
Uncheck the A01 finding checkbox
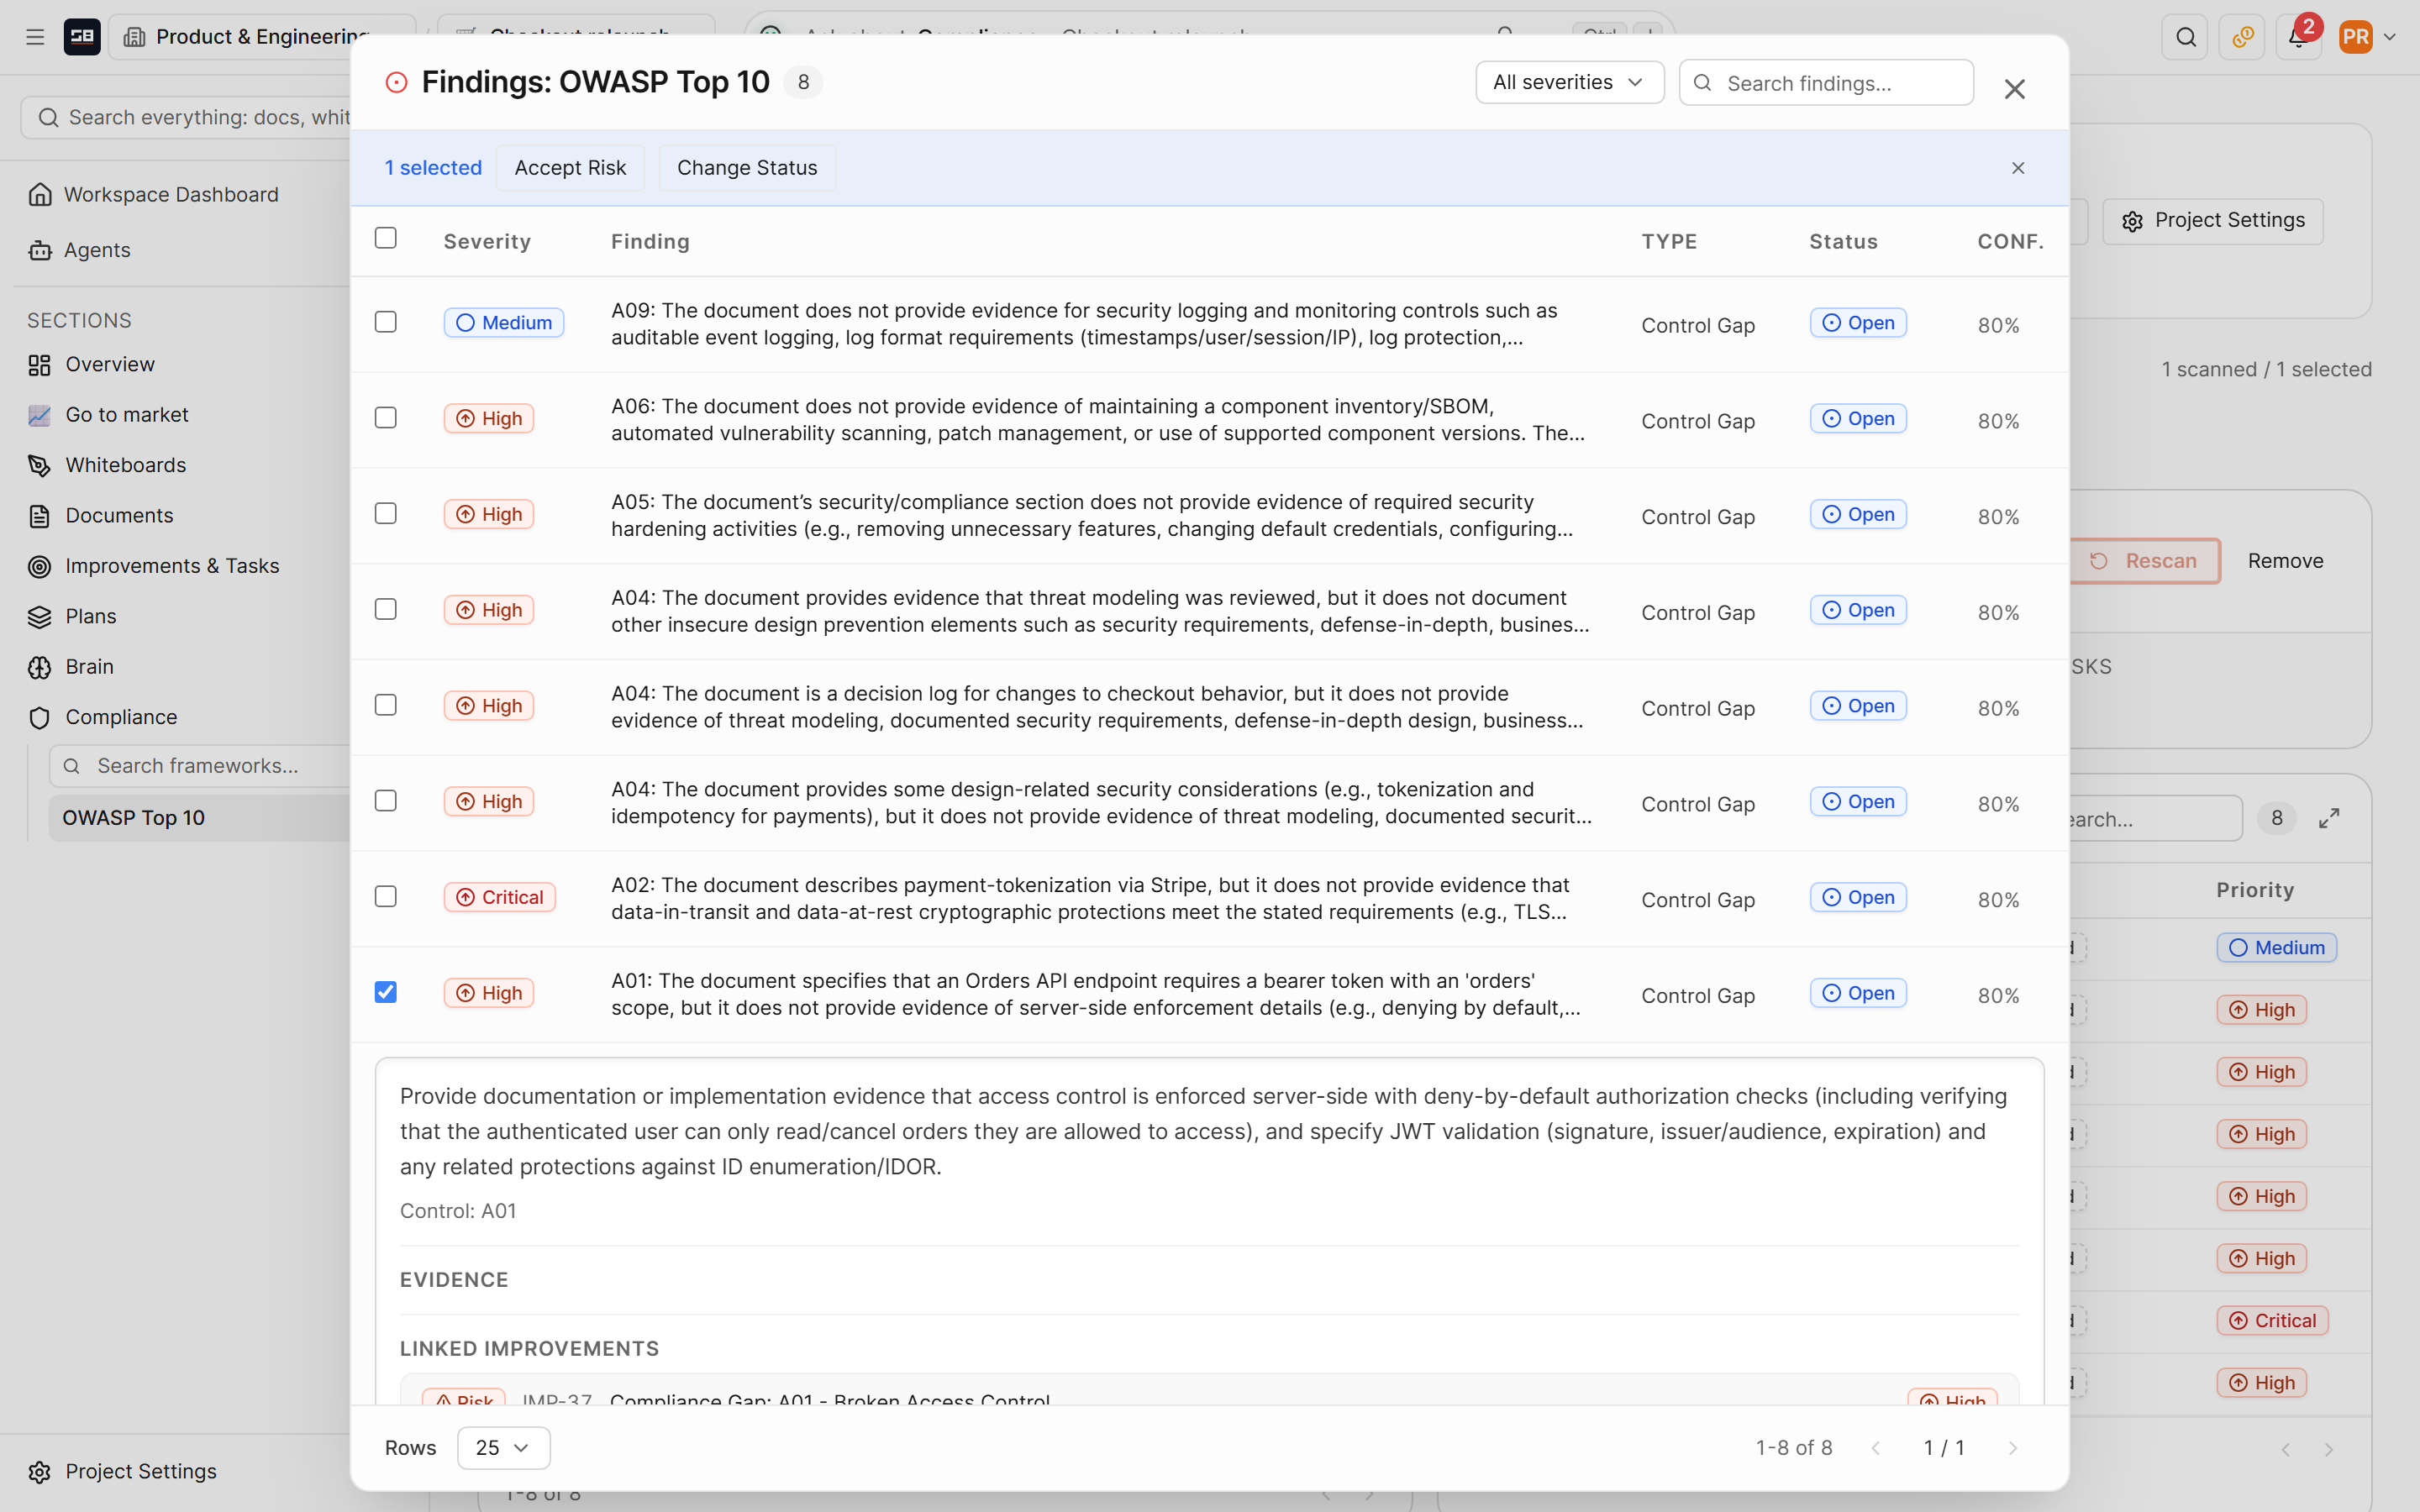tap(386, 992)
